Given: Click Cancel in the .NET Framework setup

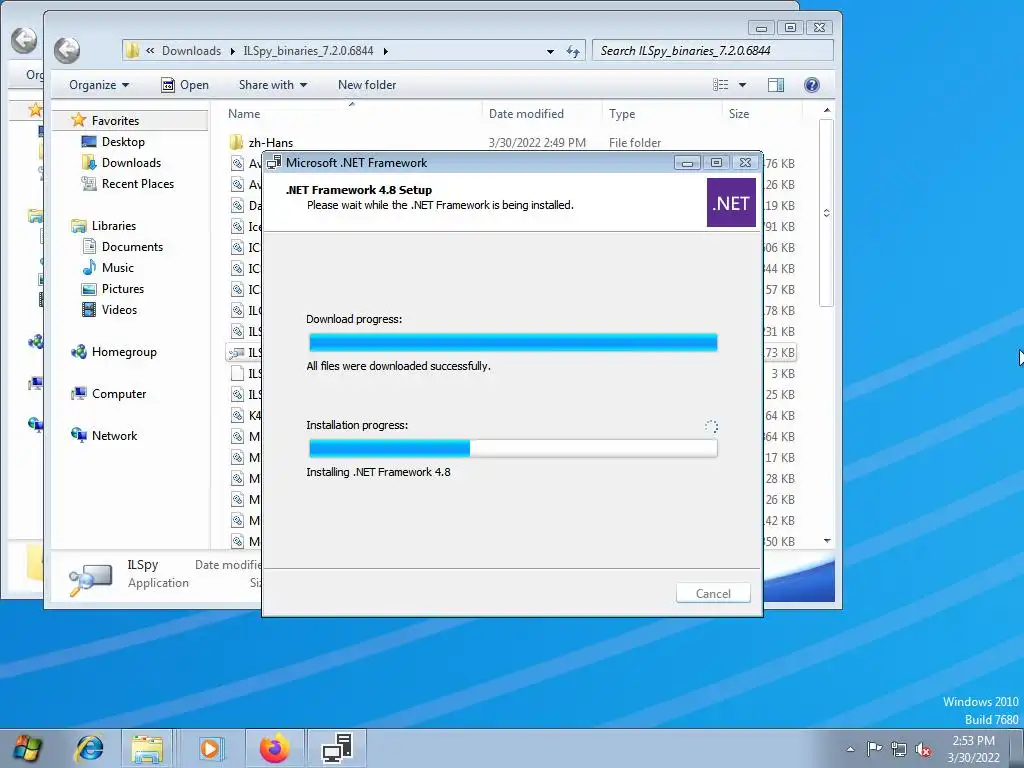Looking at the screenshot, I should coord(712,593).
